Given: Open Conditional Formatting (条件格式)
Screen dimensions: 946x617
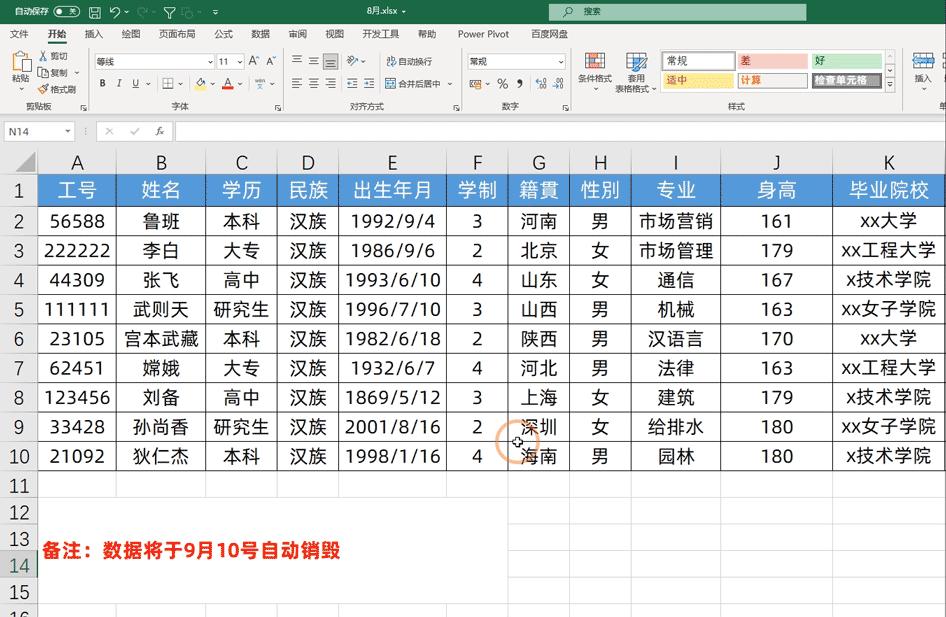Looking at the screenshot, I should (x=596, y=70).
